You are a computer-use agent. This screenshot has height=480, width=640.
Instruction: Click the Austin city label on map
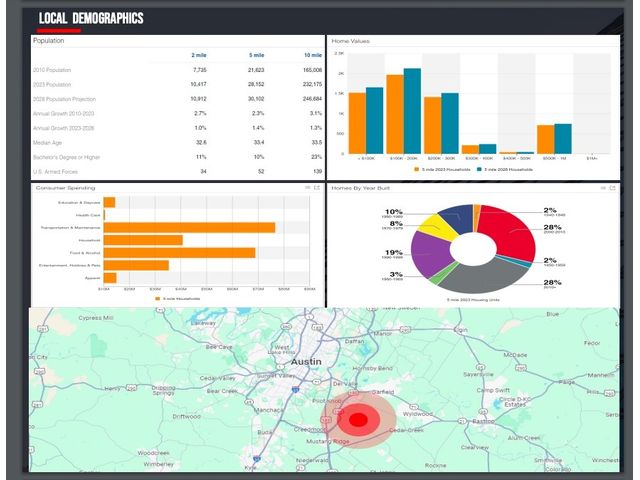[x=306, y=362]
